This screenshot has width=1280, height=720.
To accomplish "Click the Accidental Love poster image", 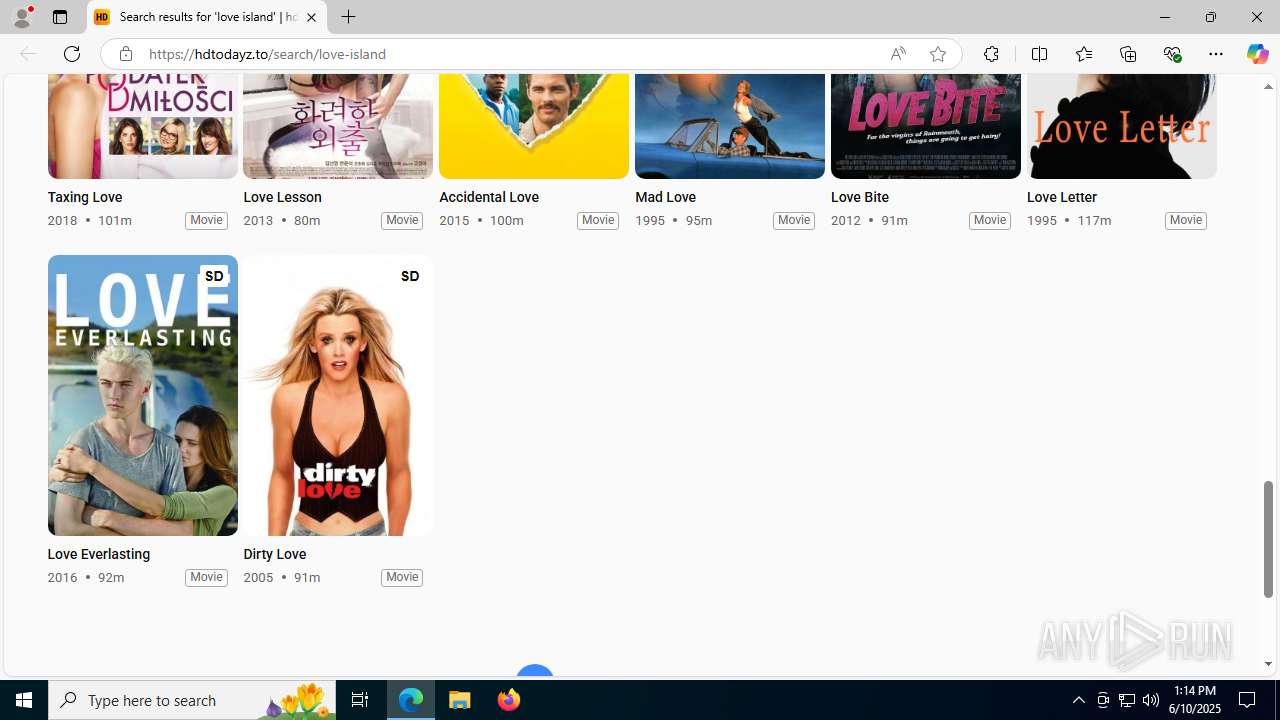I will tap(534, 126).
